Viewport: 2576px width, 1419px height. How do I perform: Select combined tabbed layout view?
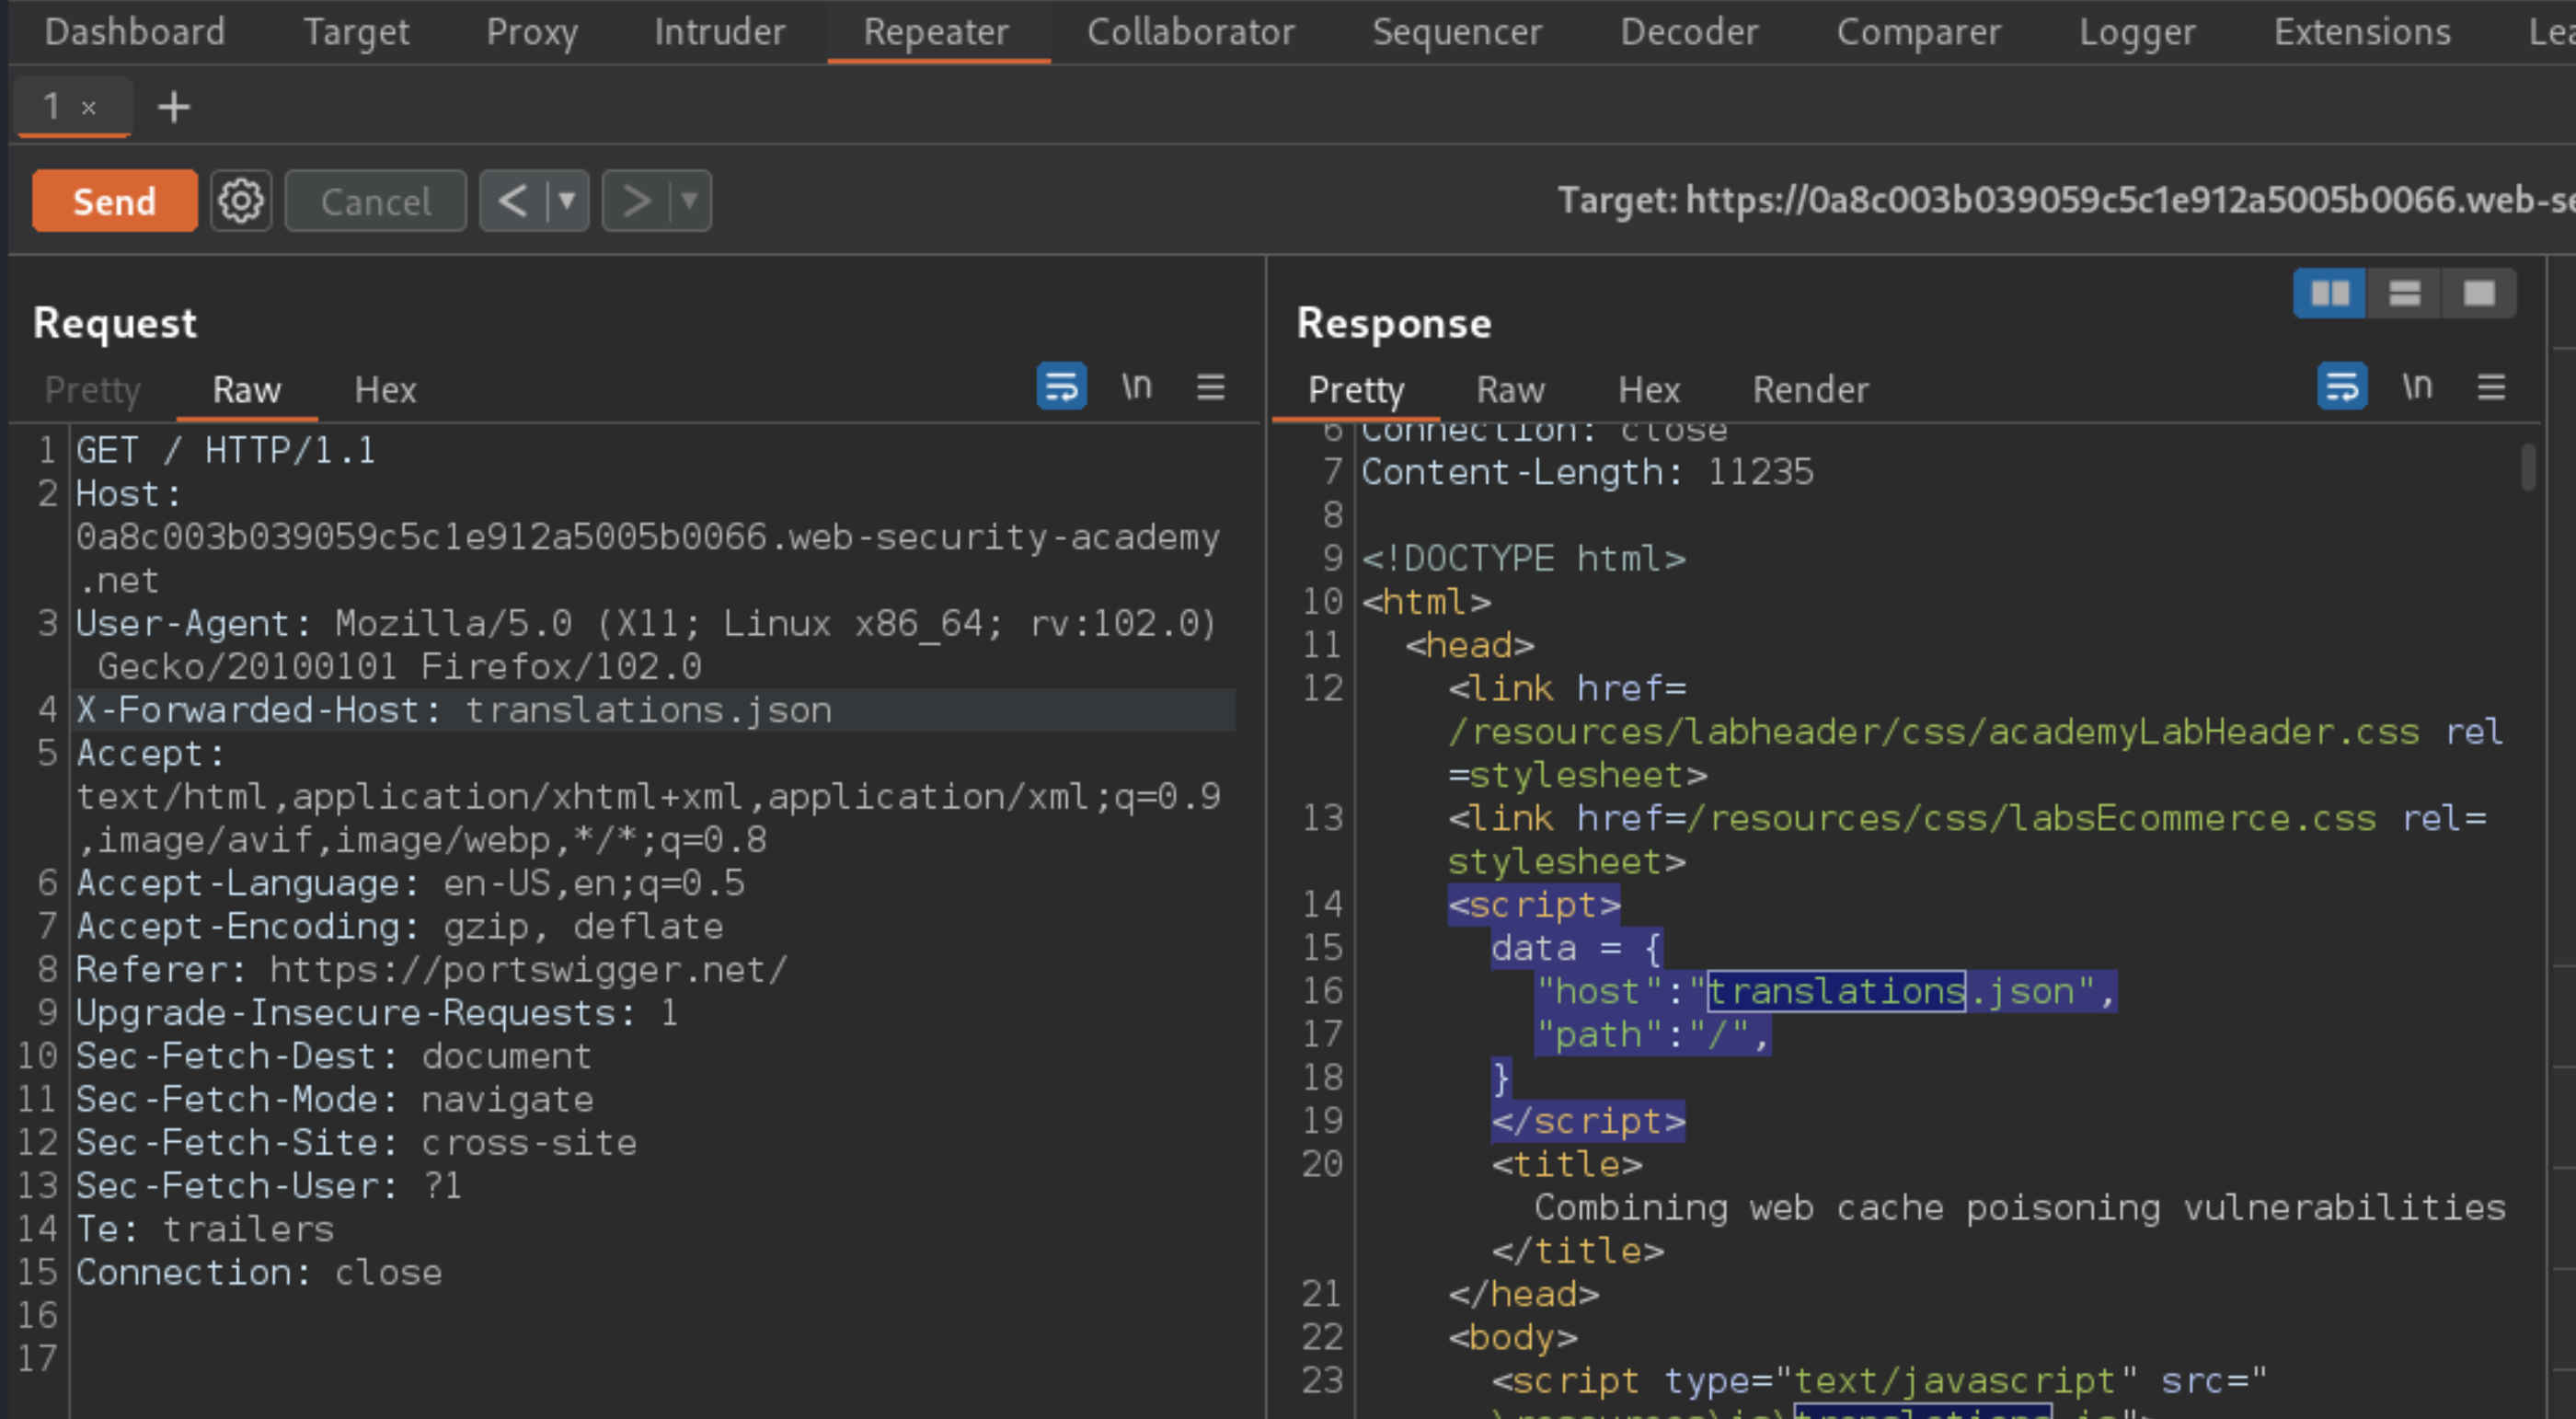[2479, 294]
